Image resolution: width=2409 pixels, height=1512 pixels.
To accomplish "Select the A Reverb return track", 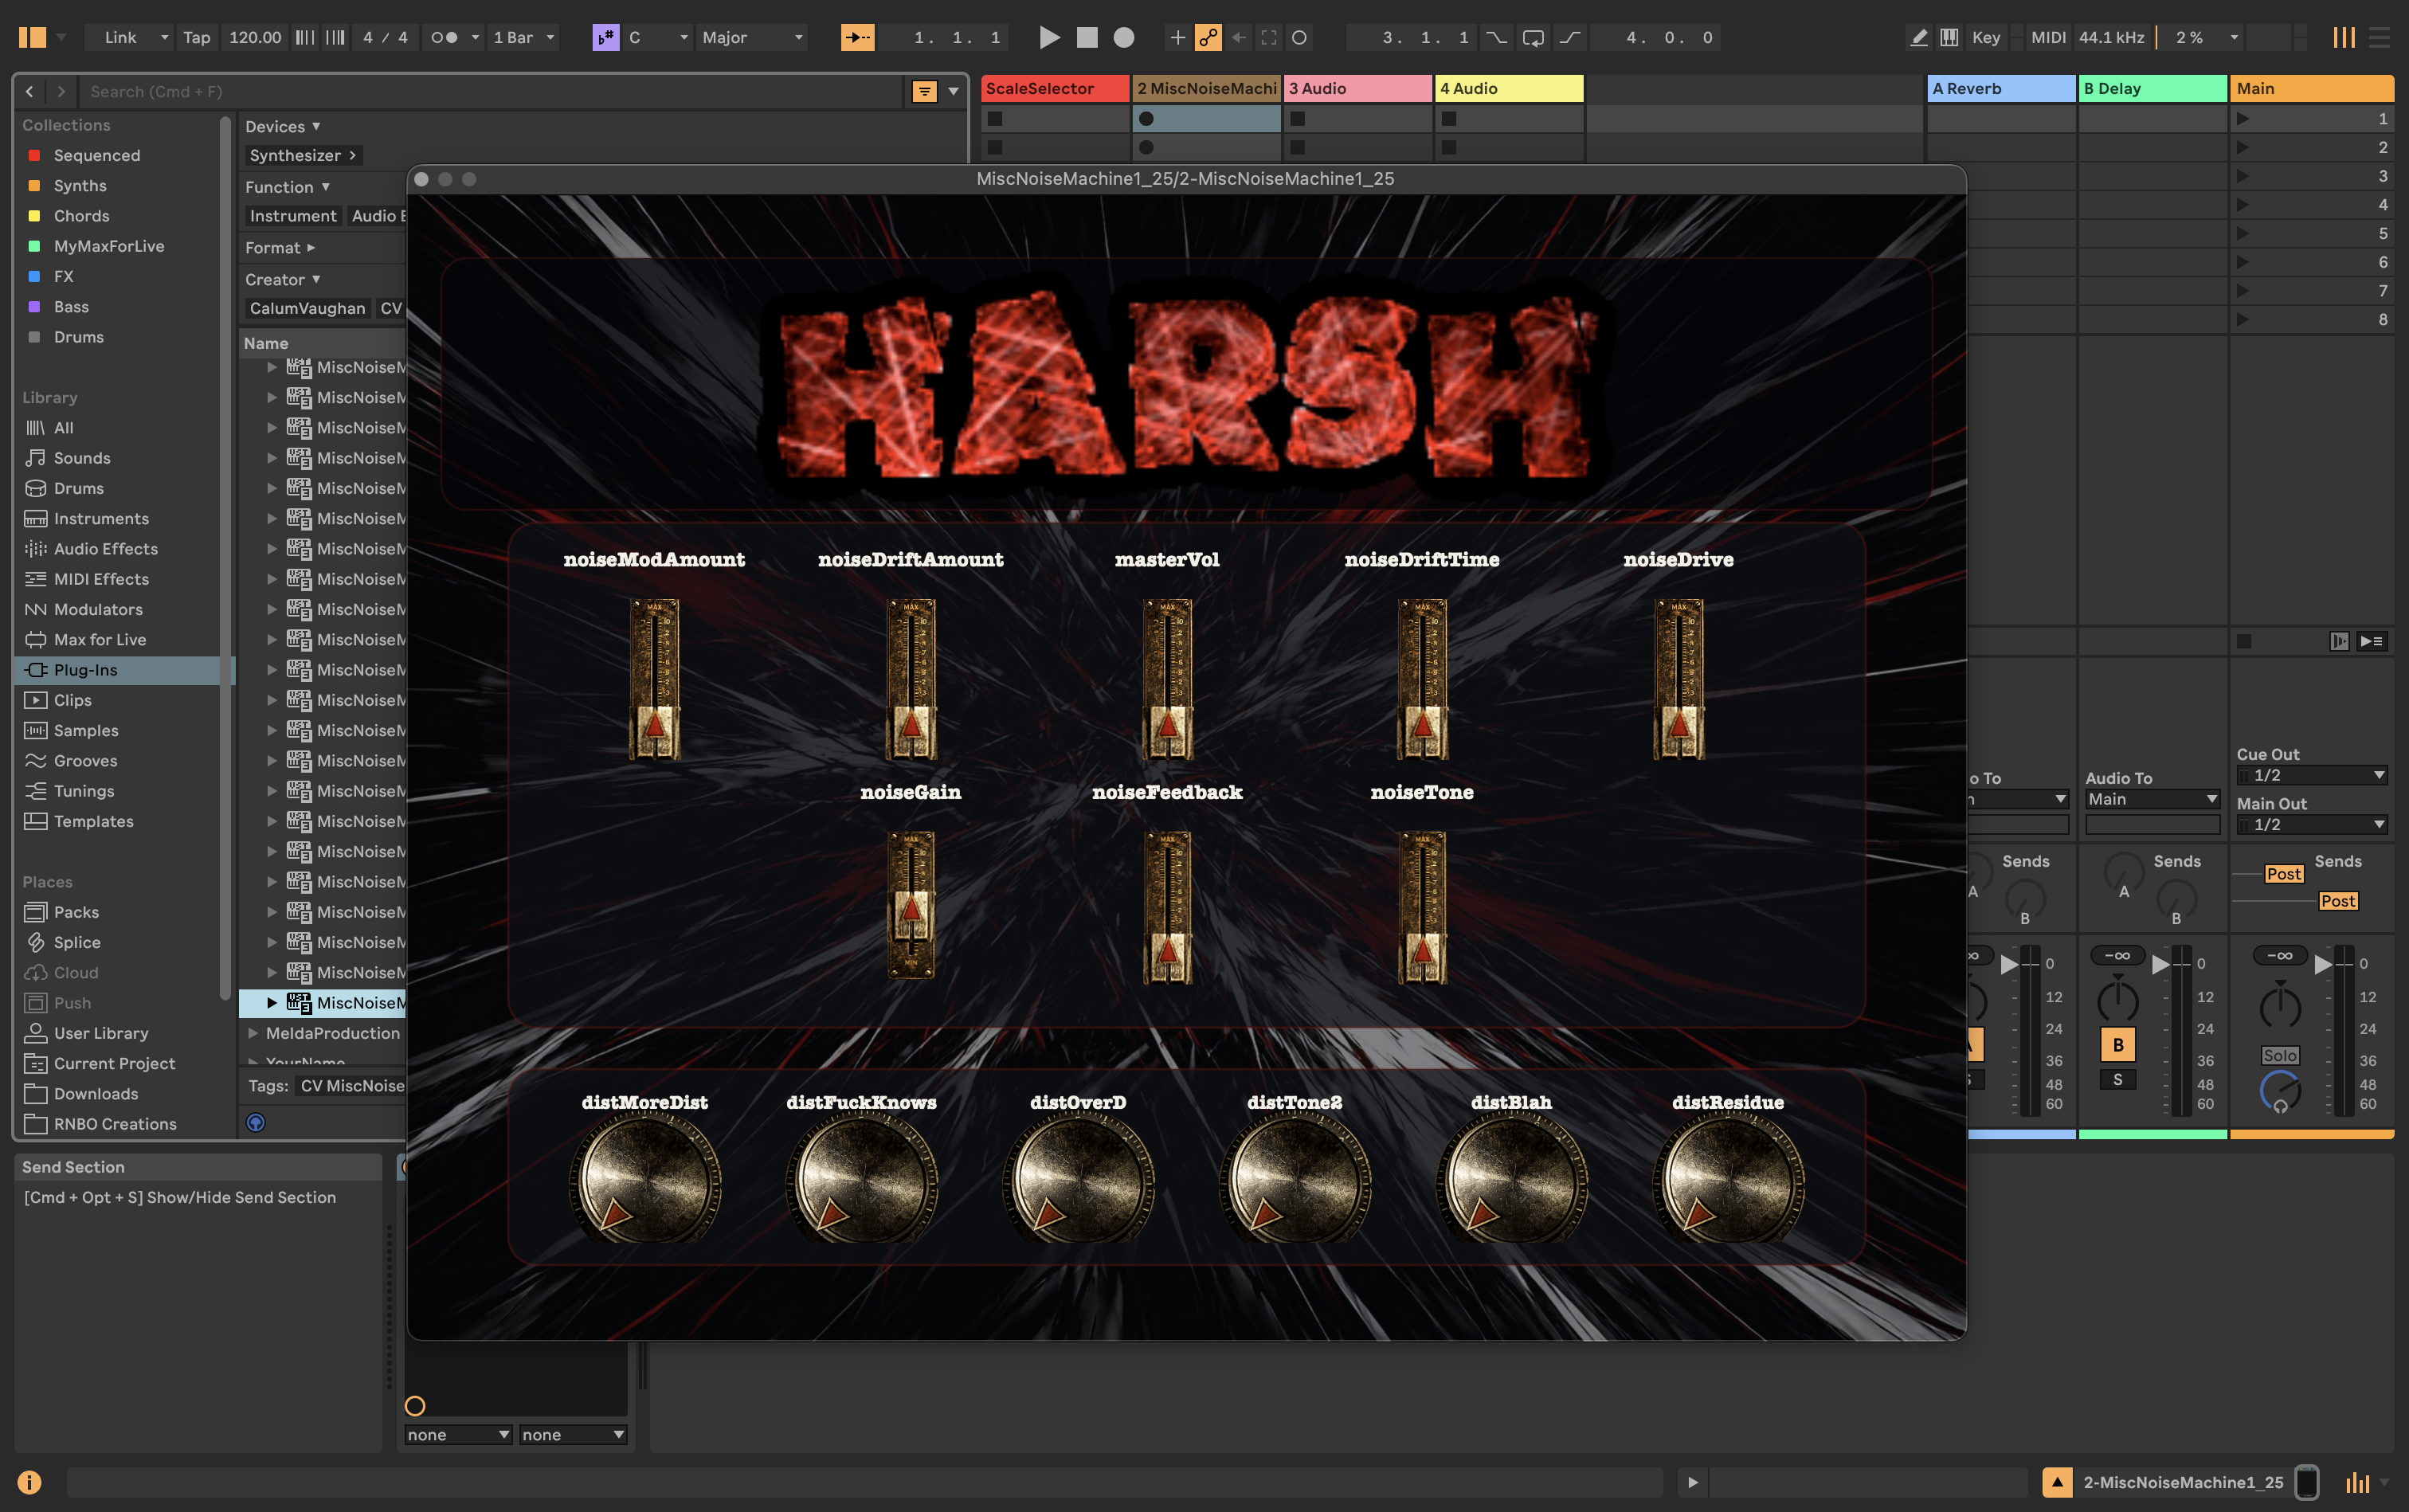I will (2001, 88).
